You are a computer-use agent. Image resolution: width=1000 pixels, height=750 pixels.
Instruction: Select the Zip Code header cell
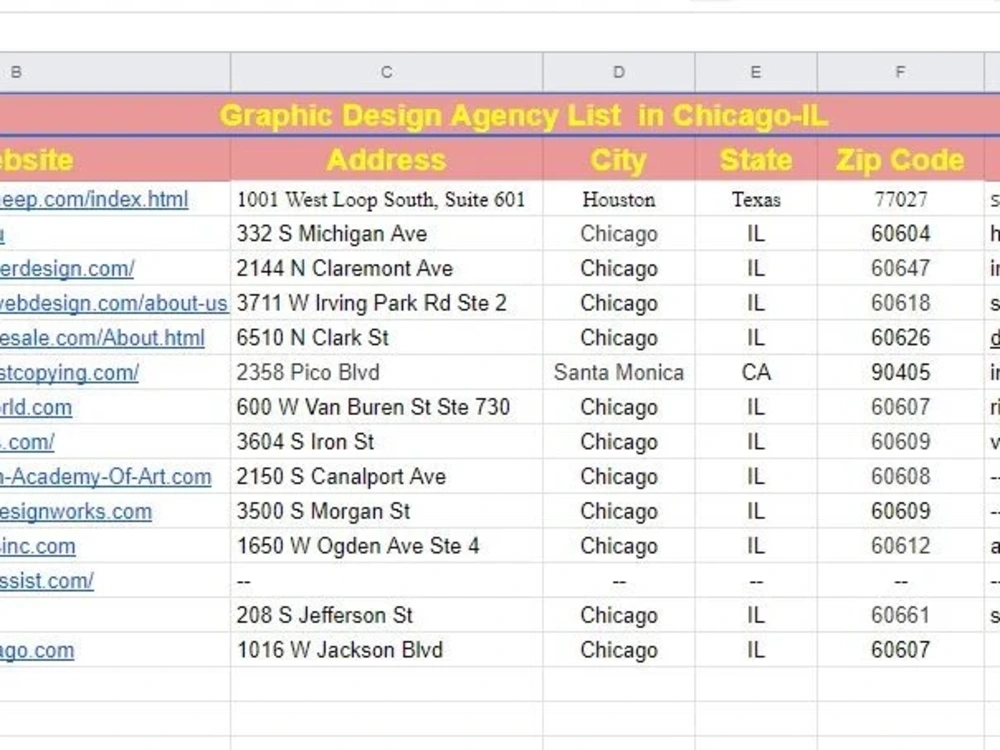tap(899, 159)
